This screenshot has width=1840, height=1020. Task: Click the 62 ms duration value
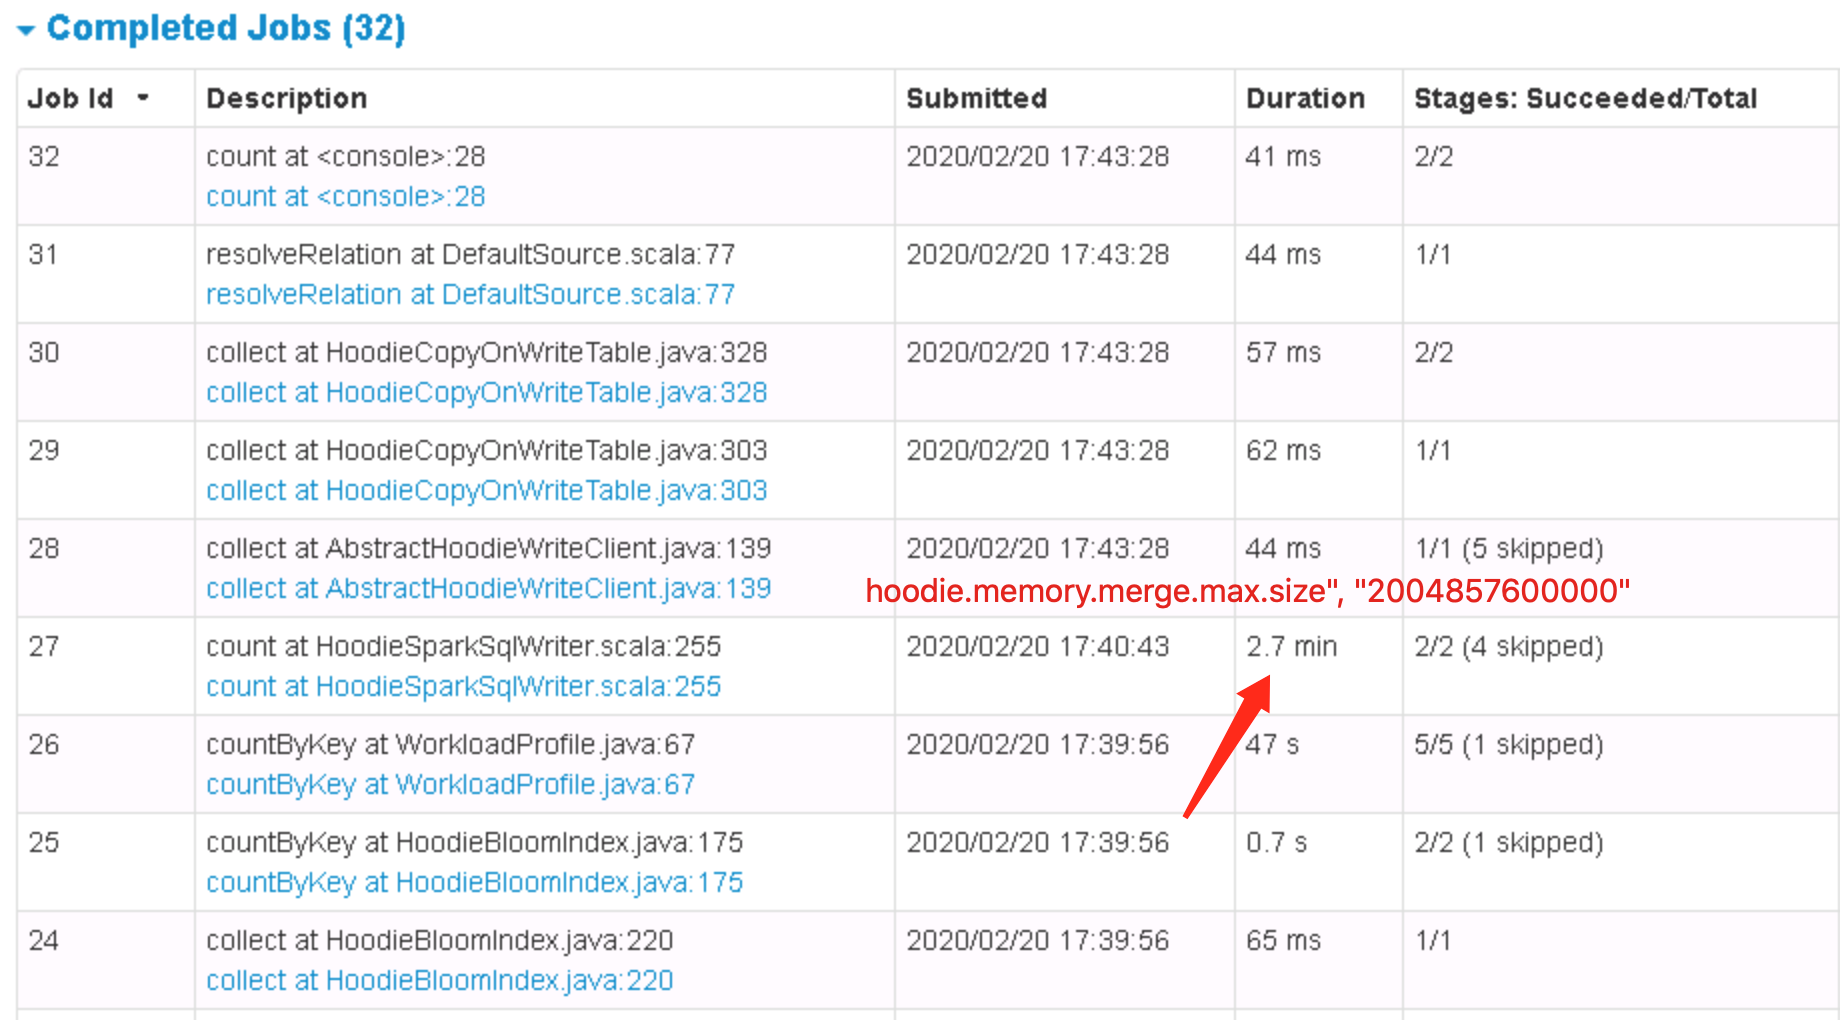[x=1283, y=450]
